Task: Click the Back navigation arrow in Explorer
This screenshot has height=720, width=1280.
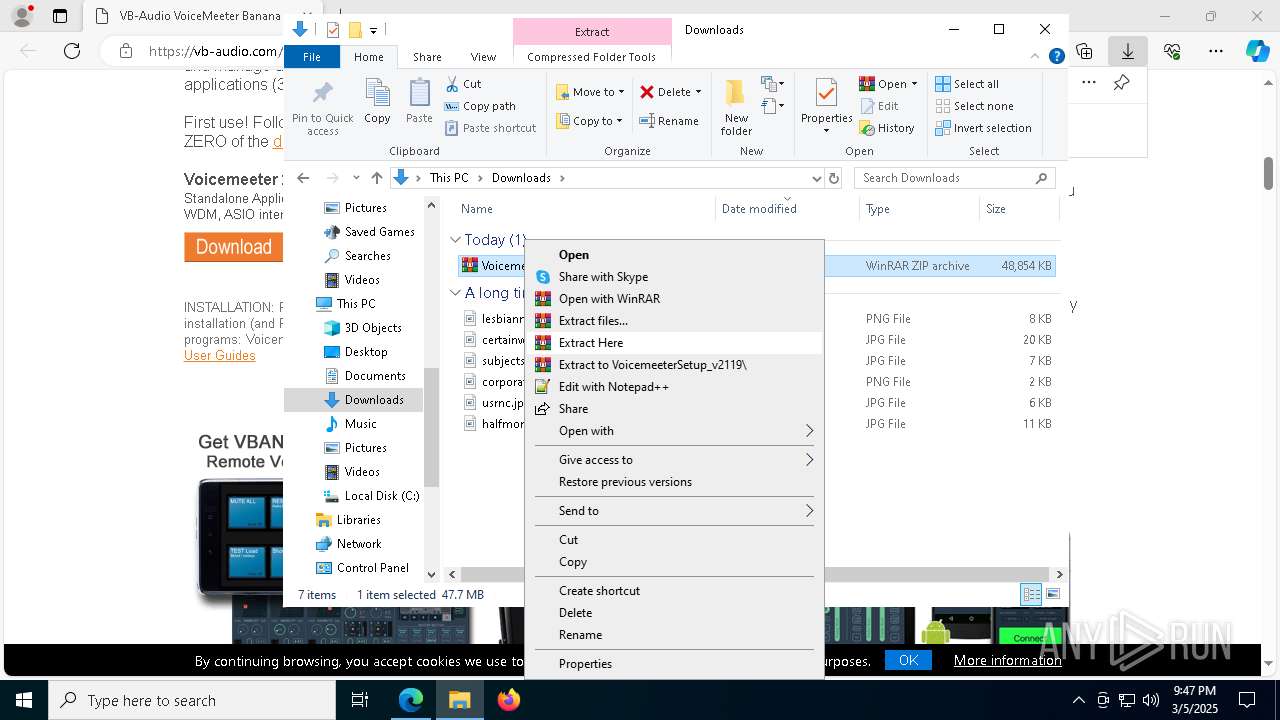Action: (x=303, y=178)
